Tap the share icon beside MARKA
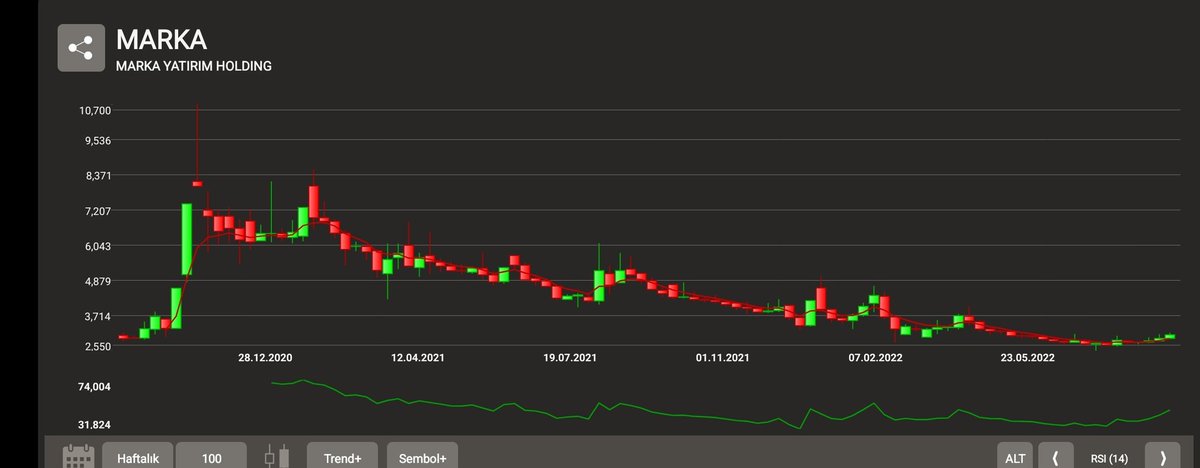This screenshot has height=468, width=1200. coord(81,48)
